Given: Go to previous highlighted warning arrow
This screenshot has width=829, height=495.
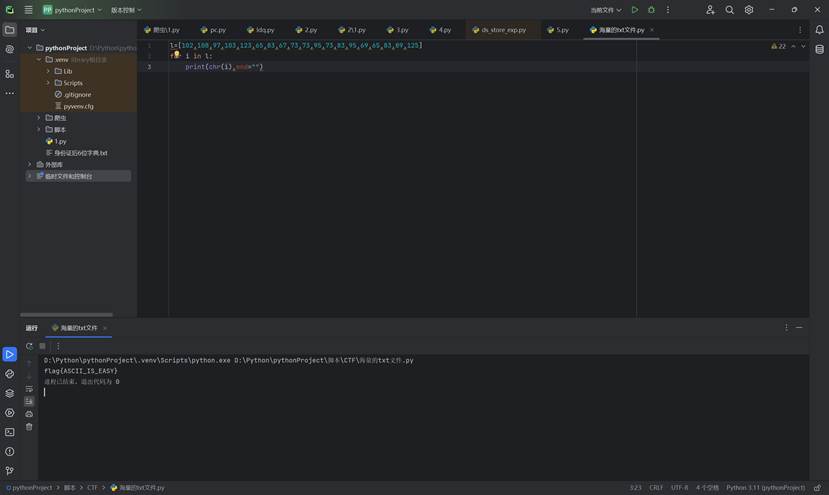Looking at the screenshot, I should pyautogui.click(x=793, y=47).
